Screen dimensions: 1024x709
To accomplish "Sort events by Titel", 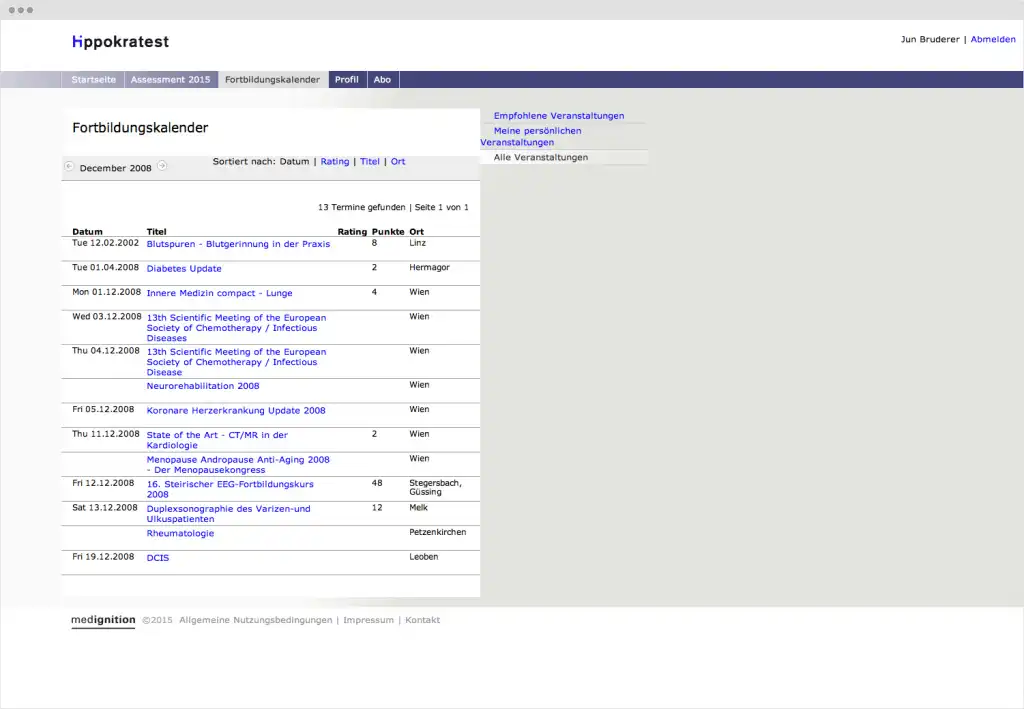I will tap(370, 162).
